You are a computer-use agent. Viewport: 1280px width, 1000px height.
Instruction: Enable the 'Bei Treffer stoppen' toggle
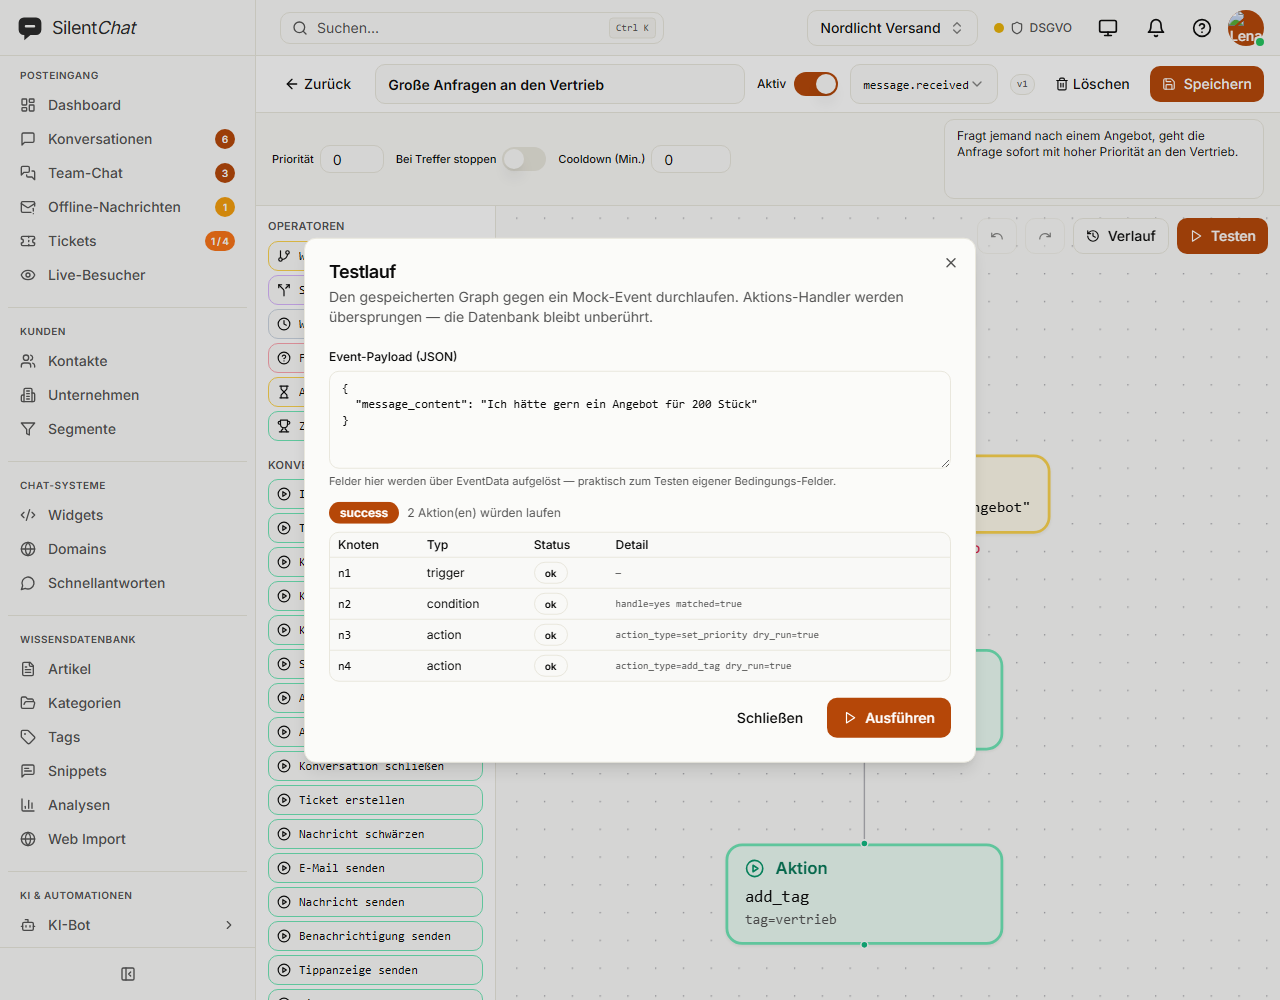524,159
